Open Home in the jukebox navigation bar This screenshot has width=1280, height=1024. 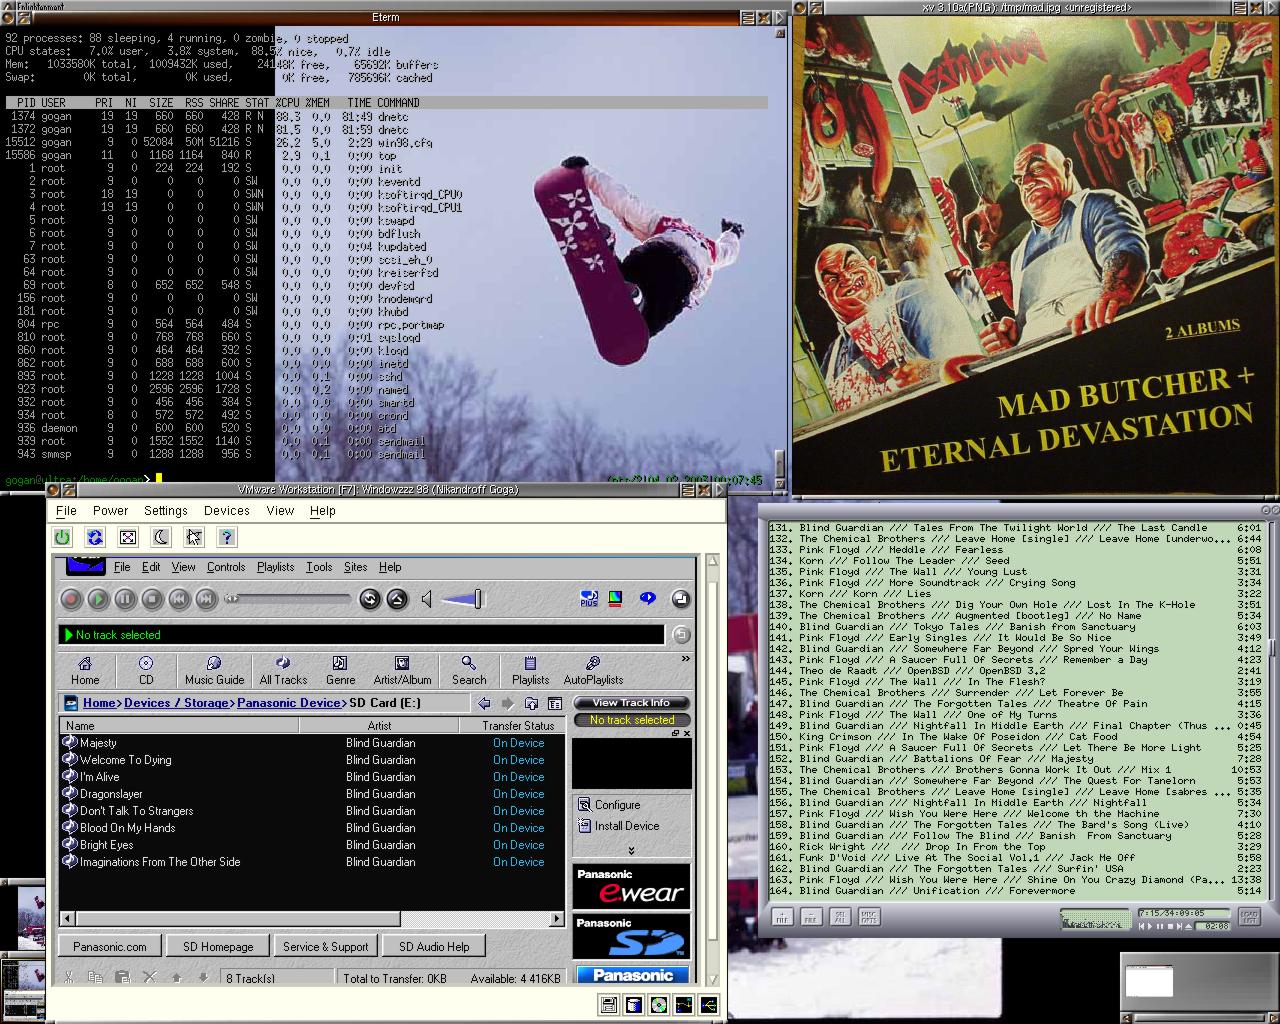pyautogui.click(x=85, y=670)
